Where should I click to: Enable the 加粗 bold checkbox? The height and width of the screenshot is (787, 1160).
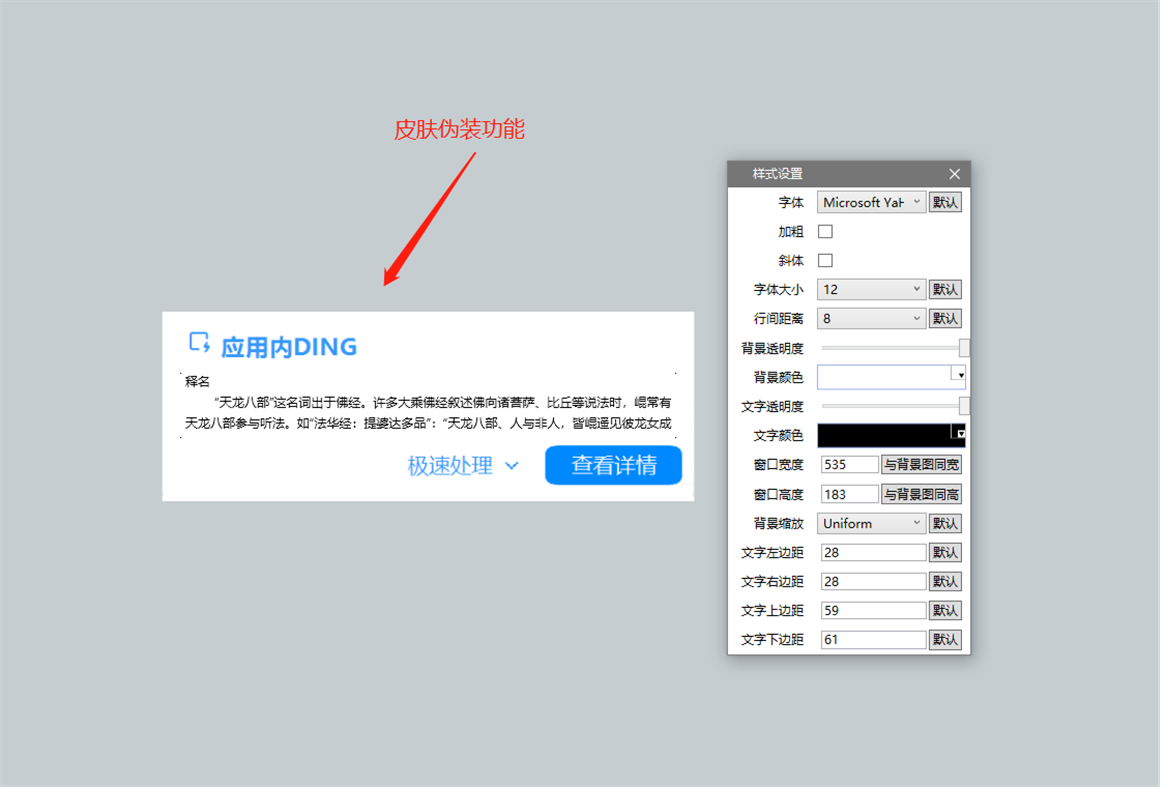[825, 231]
